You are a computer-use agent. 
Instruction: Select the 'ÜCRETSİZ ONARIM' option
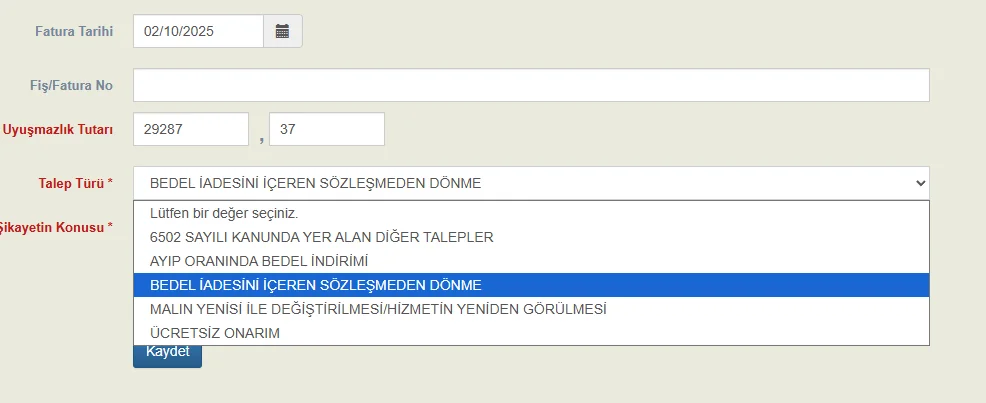(x=214, y=333)
